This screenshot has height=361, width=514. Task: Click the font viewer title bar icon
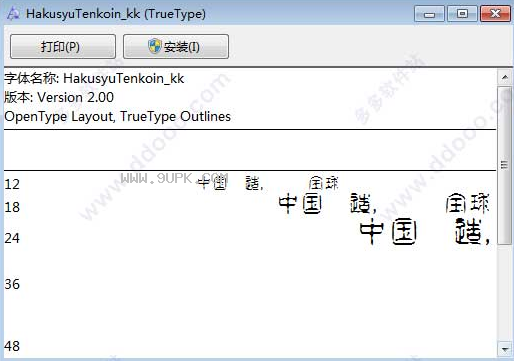(x=13, y=14)
